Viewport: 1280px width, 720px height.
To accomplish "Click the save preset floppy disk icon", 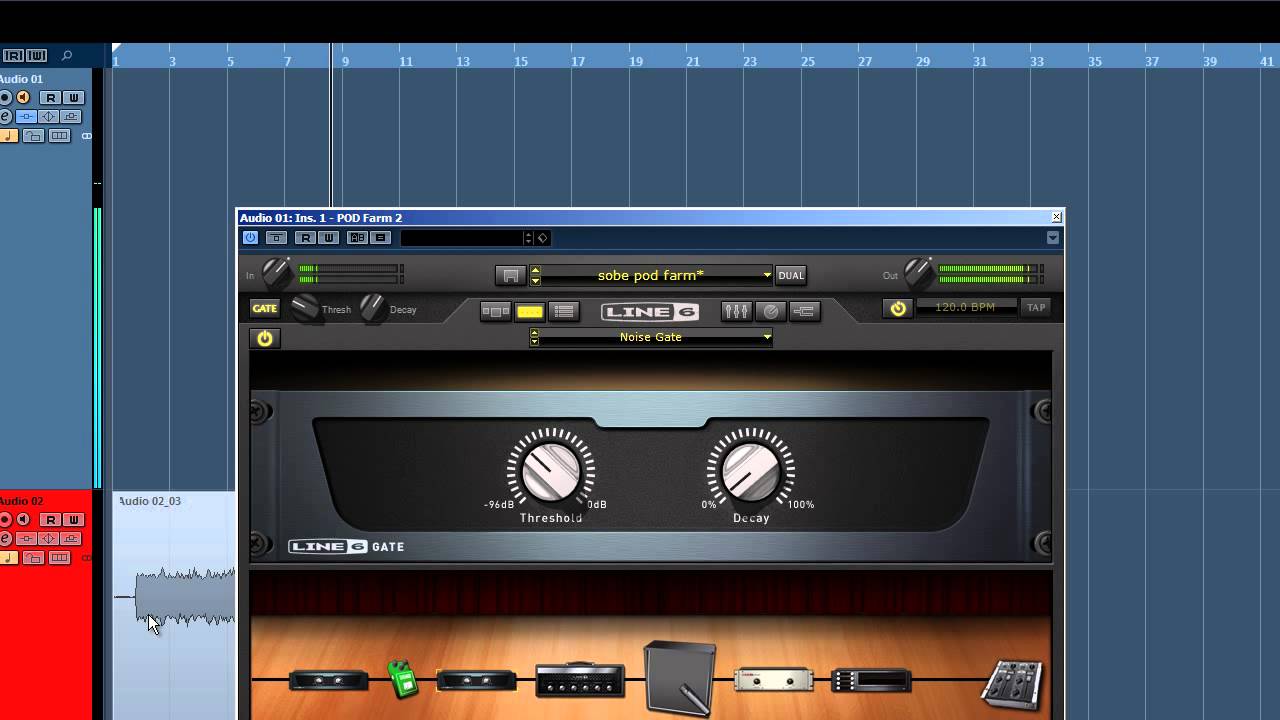I will pyautogui.click(x=510, y=275).
